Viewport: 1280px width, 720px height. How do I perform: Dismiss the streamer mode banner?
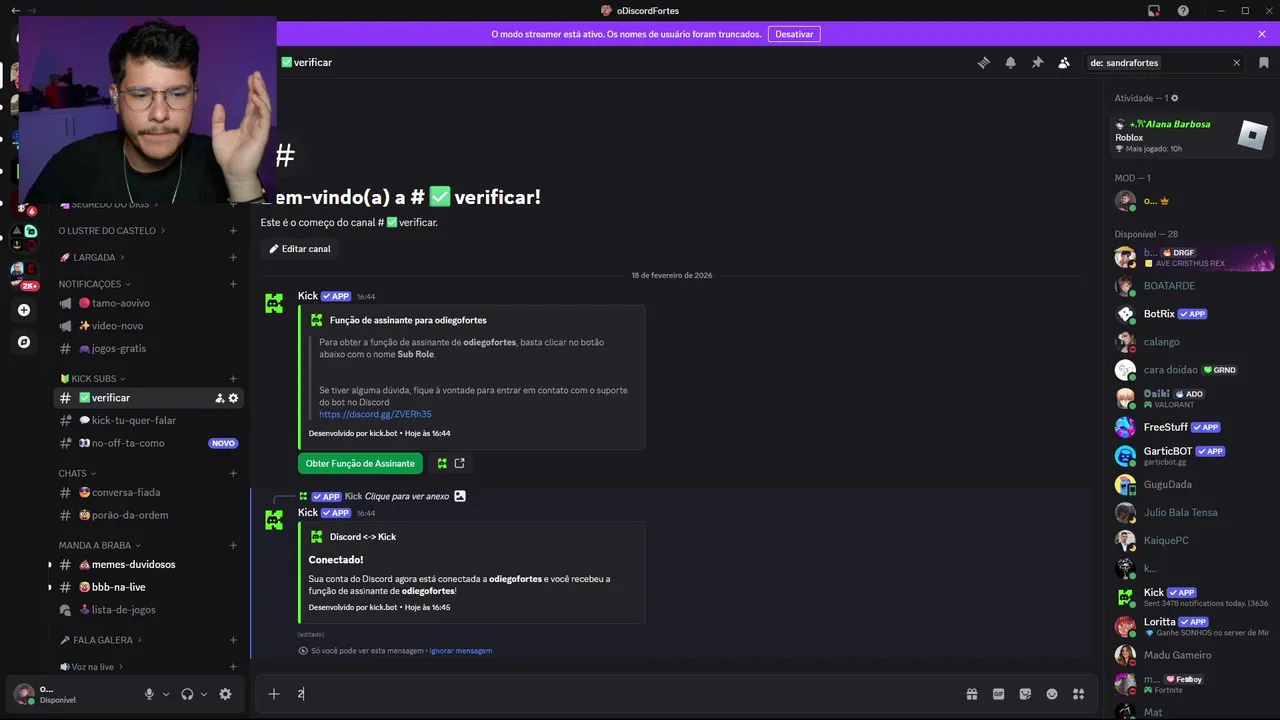[1262, 34]
